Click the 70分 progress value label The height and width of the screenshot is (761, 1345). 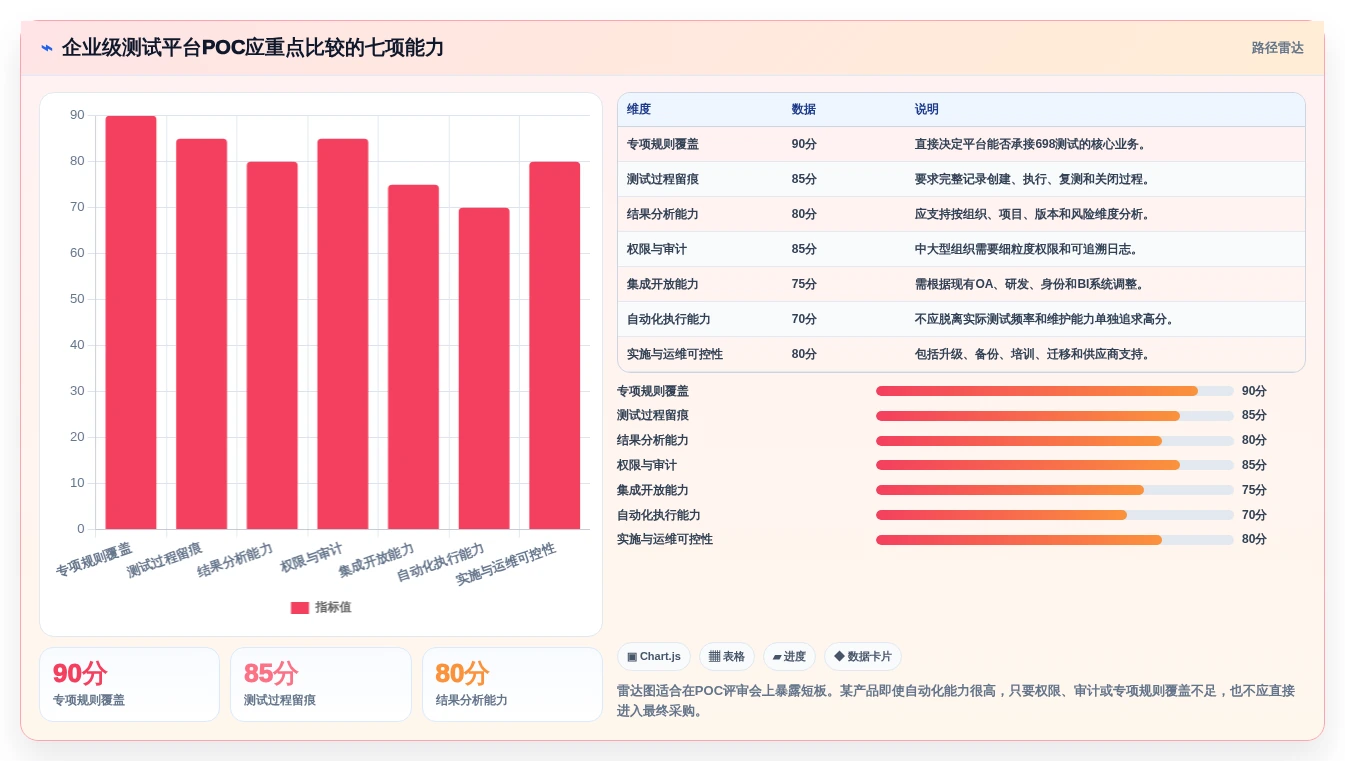pyautogui.click(x=1254, y=515)
